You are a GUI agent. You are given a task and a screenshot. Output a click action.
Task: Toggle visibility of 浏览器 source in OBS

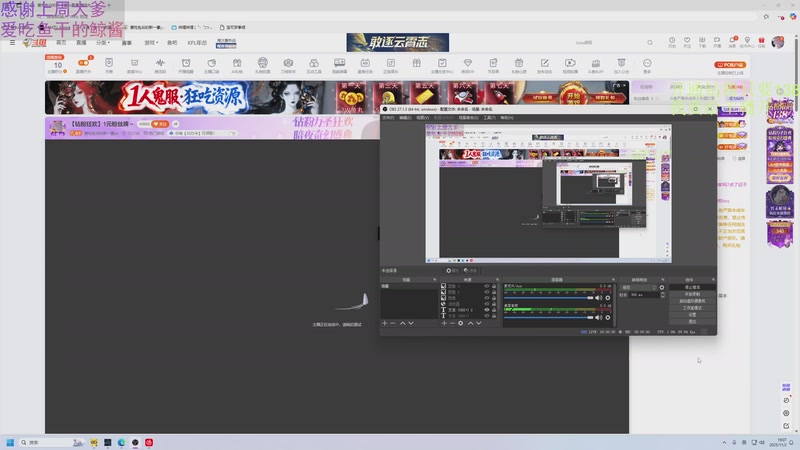487,304
